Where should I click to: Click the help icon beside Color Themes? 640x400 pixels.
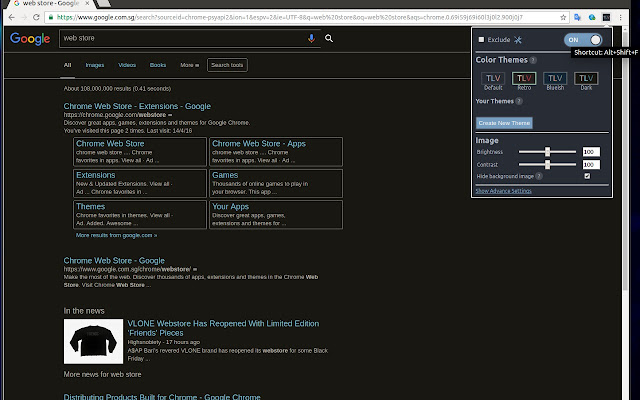(533, 60)
